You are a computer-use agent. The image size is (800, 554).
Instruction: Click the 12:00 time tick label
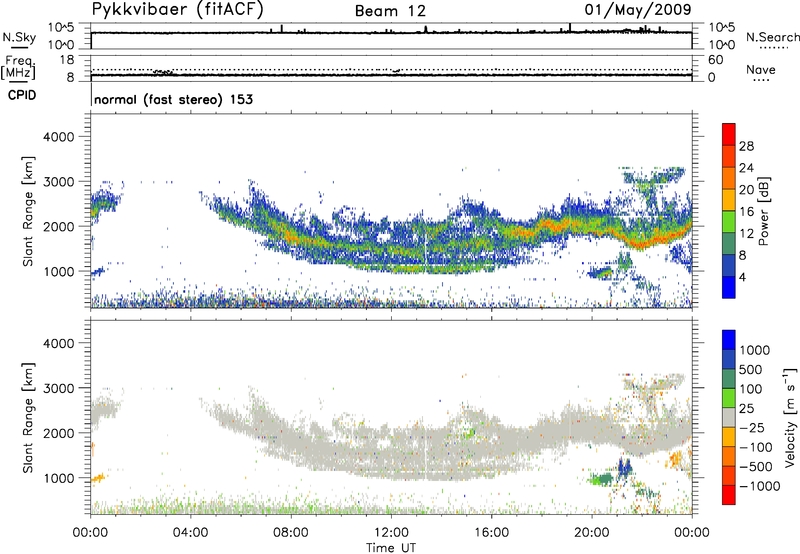click(391, 533)
